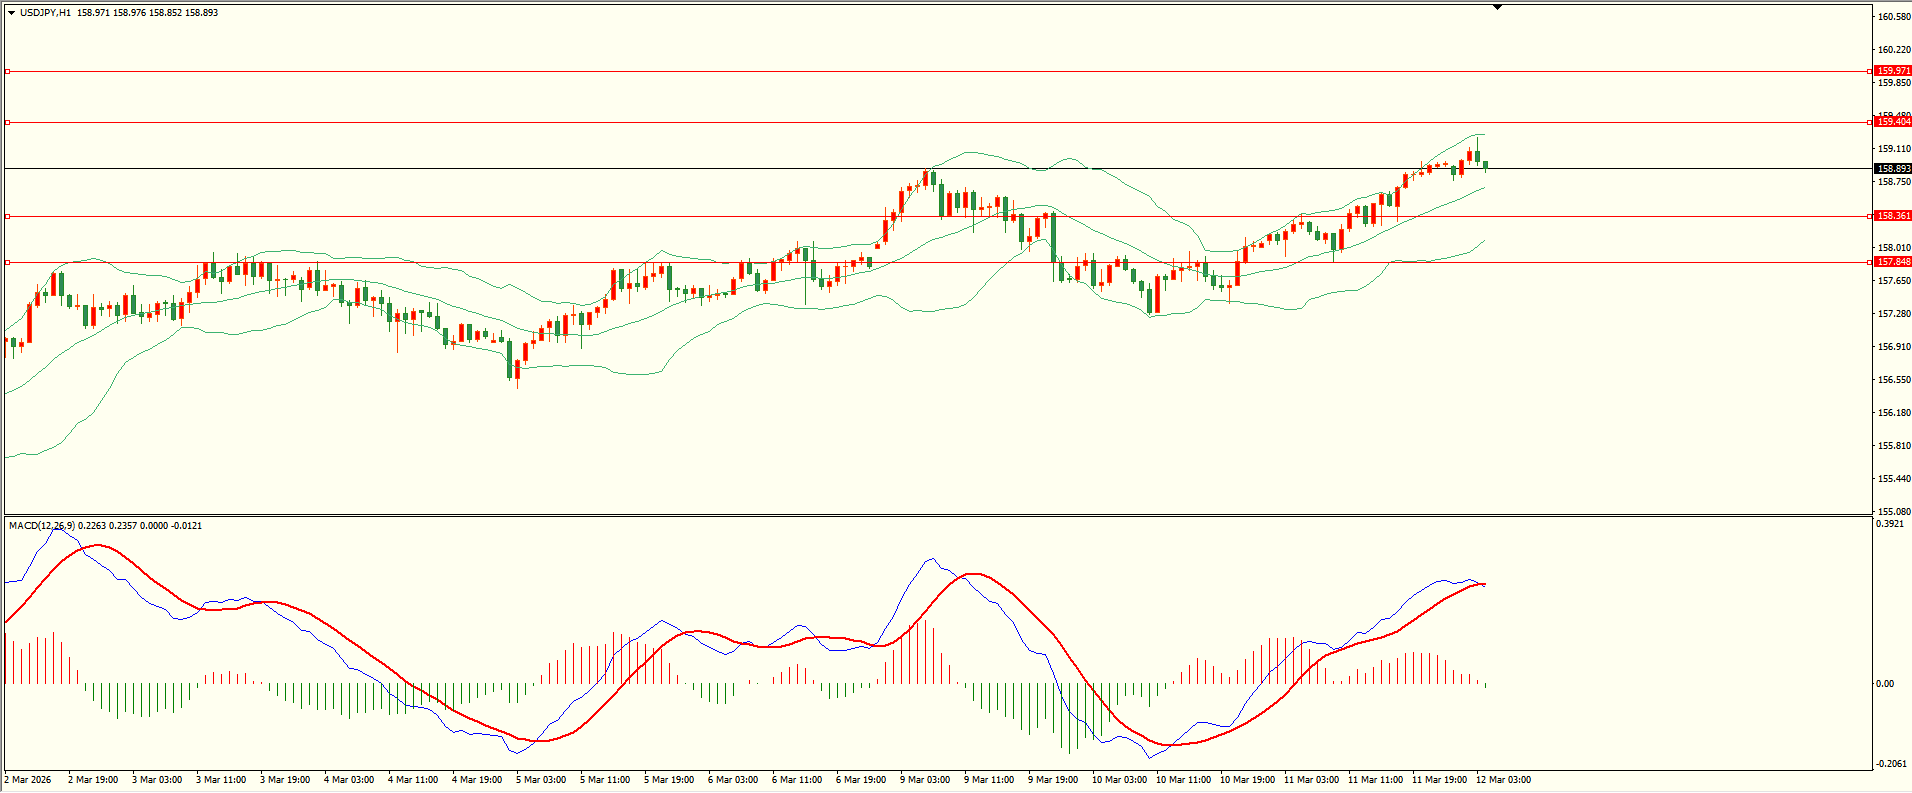Grab right handle of 159.404 line

1869,122
